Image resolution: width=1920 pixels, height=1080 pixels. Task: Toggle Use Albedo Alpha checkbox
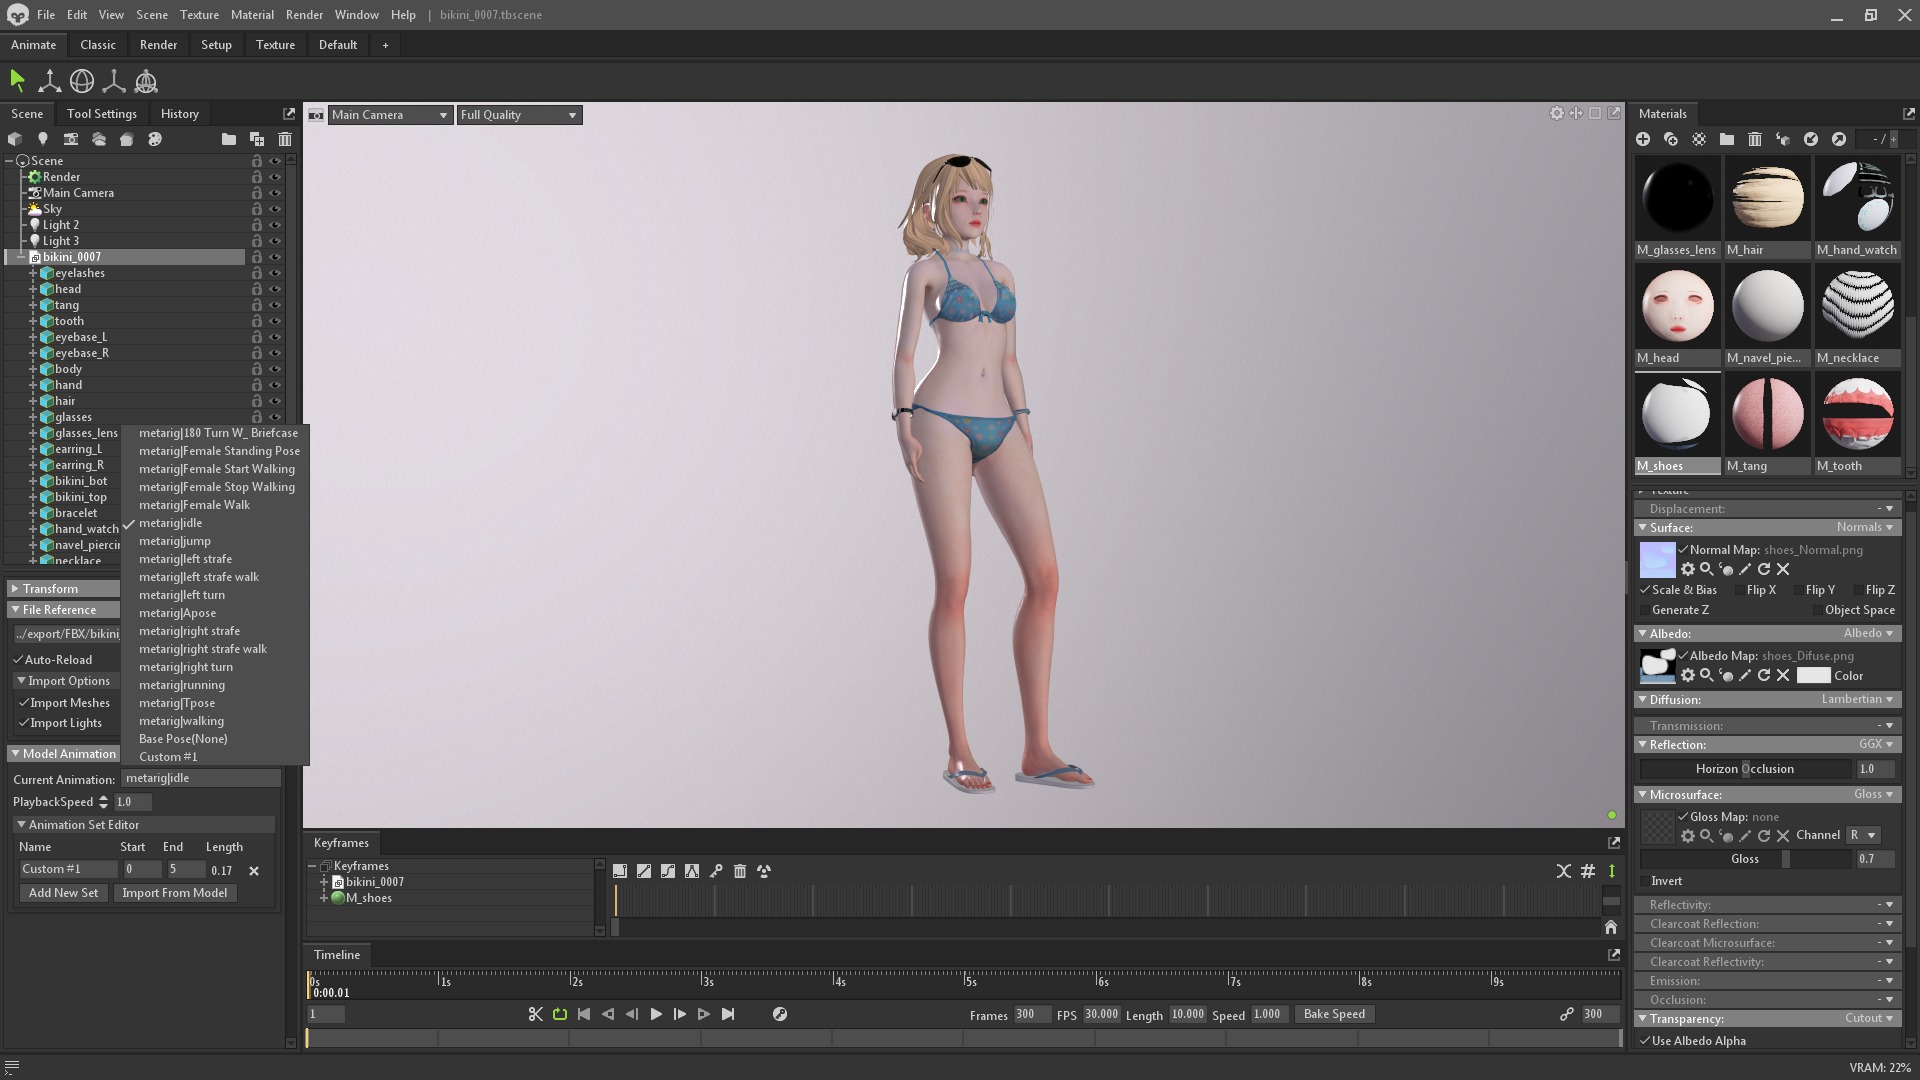tap(1645, 1041)
